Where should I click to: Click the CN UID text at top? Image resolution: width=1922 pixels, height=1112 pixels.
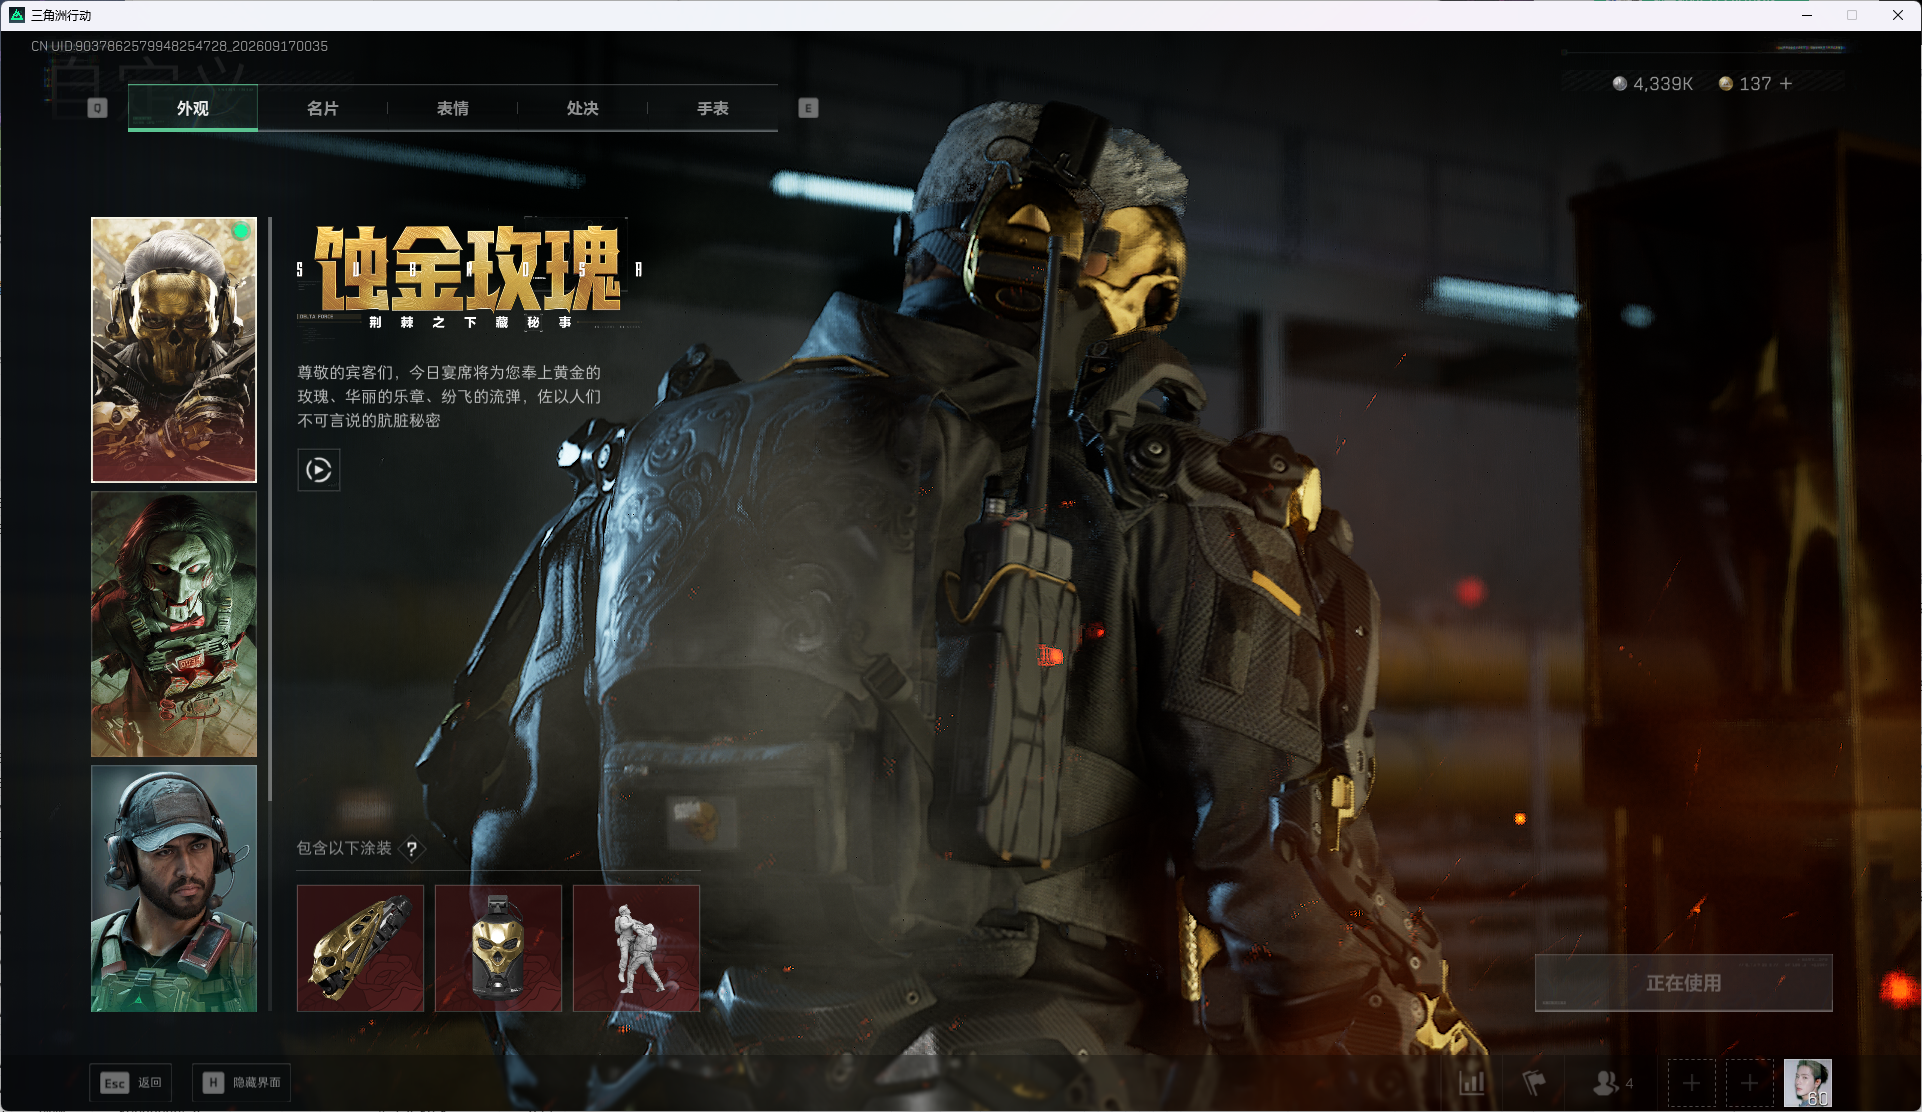180,46
